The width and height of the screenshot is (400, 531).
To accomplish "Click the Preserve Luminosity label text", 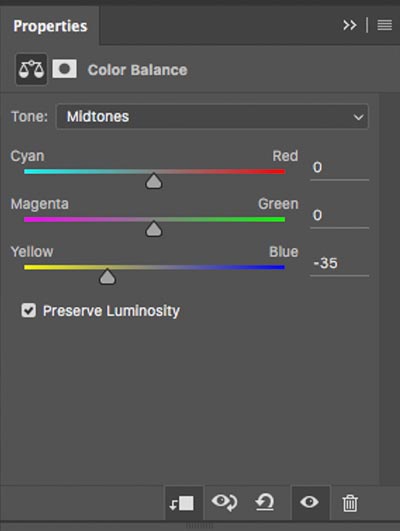I will tap(111, 311).
